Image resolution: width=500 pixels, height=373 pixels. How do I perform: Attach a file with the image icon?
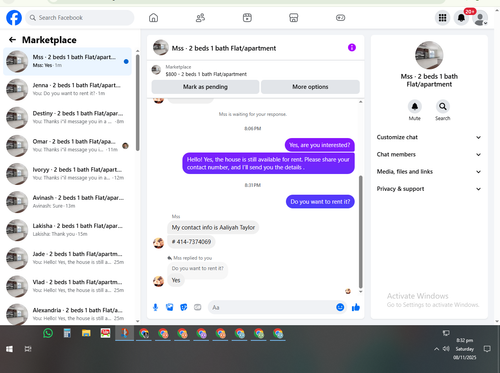(170, 307)
